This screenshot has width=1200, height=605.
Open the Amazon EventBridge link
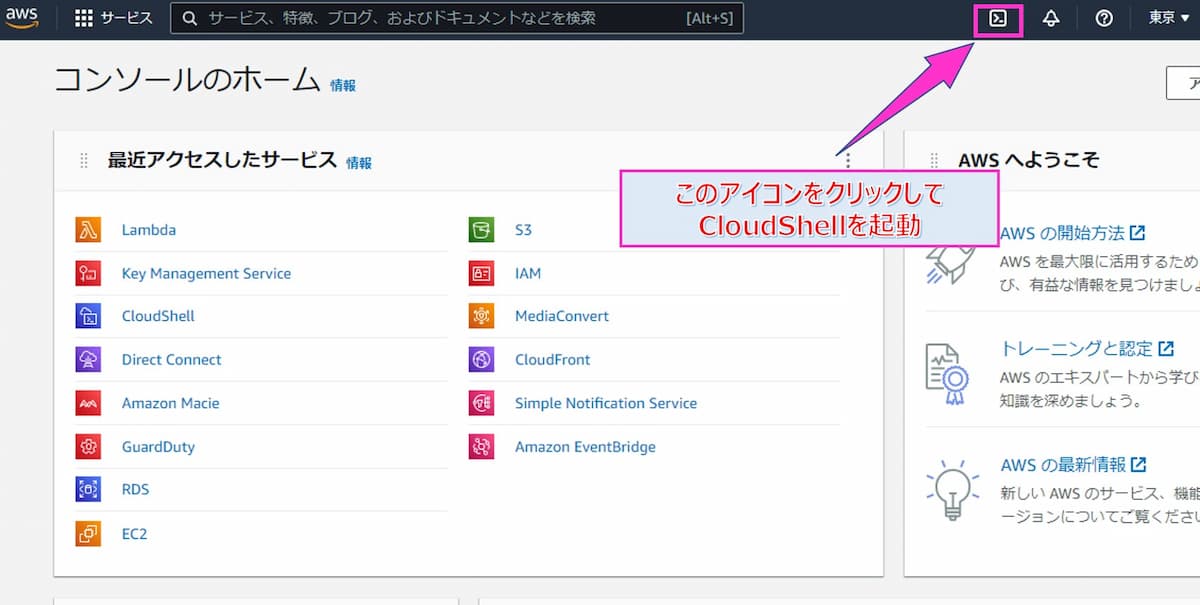585,447
